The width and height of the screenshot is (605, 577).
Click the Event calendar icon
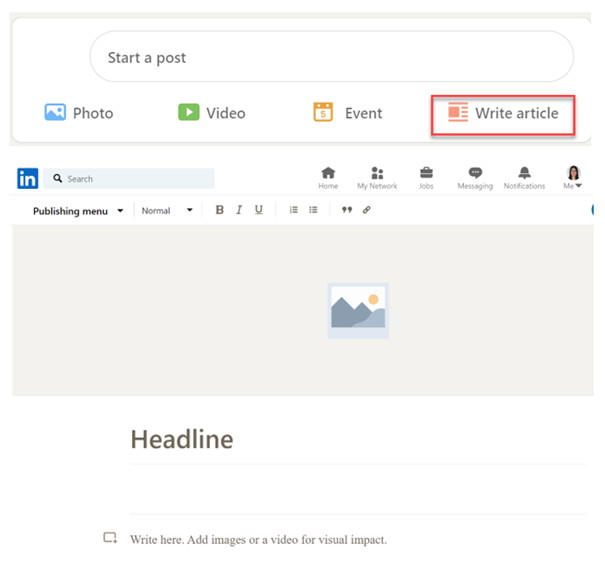click(x=323, y=112)
